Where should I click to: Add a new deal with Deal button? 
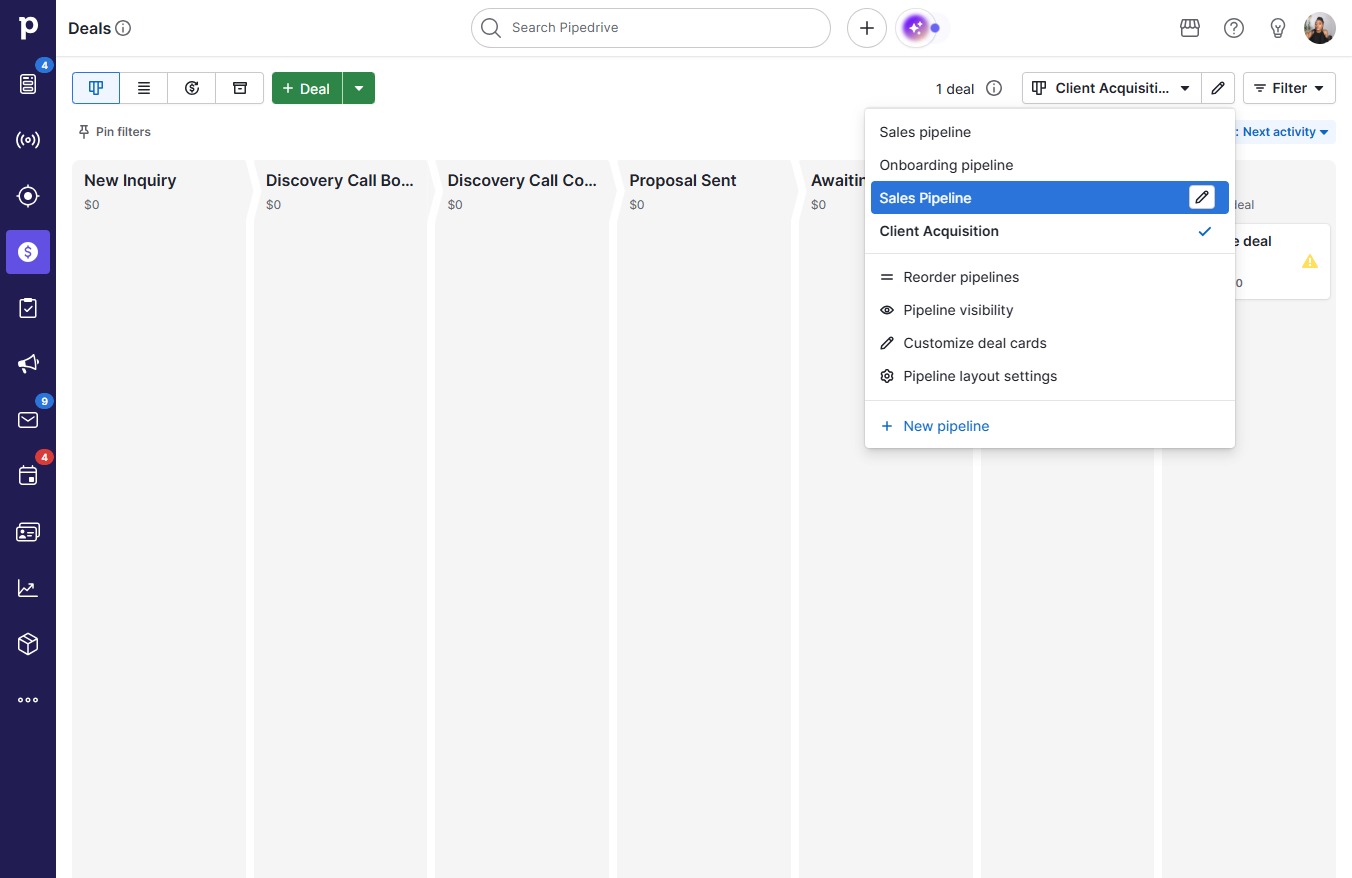[x=307, y=88]
